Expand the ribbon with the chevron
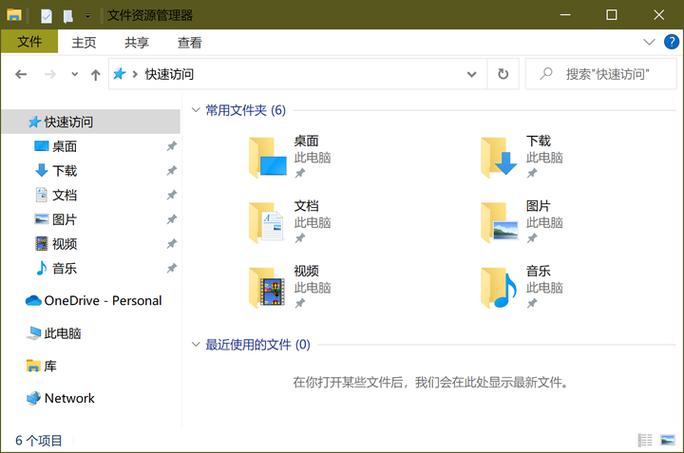Screen dimensions: 684x453 pos(649,42)
